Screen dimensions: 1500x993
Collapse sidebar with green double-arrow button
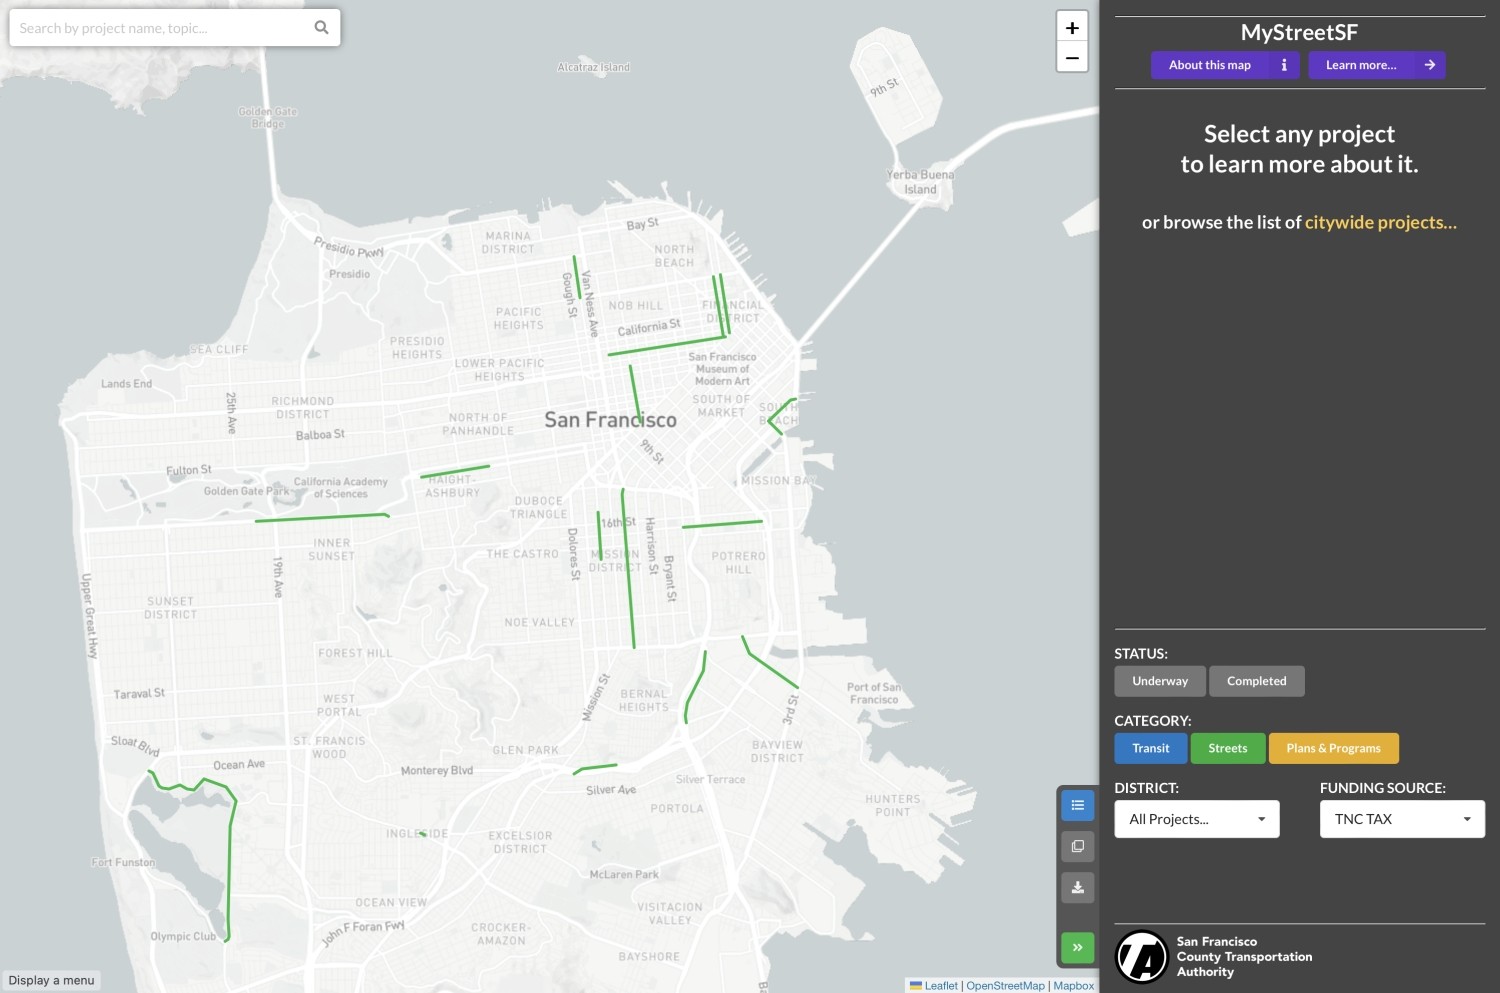[x=1078, y=947]
